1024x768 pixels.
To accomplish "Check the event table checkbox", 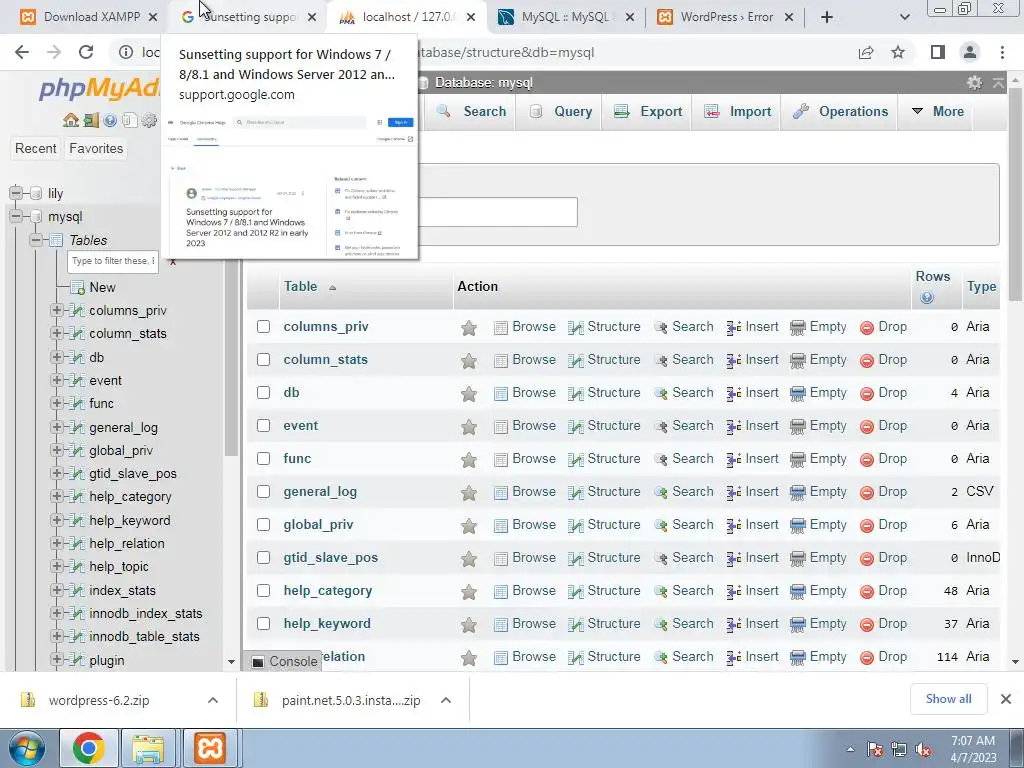I will click(x=263, y=426).
